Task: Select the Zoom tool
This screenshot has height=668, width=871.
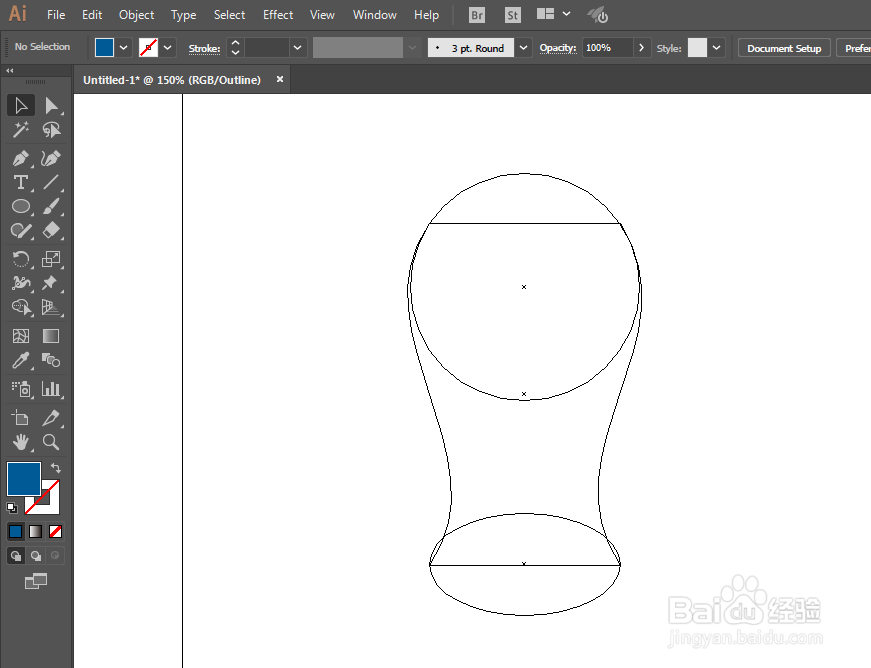Action: tap(51, 442)
